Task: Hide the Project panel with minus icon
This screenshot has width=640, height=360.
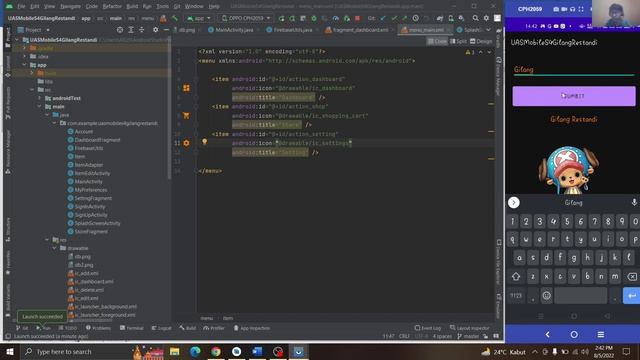Action: click(x=166, y=30)
